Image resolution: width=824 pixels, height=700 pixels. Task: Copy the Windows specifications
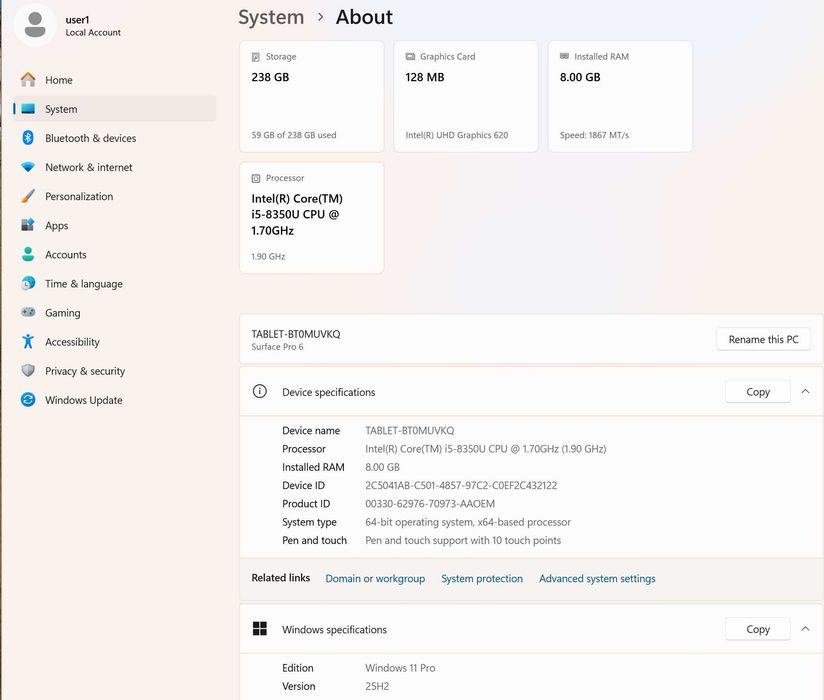click(758, 629)
